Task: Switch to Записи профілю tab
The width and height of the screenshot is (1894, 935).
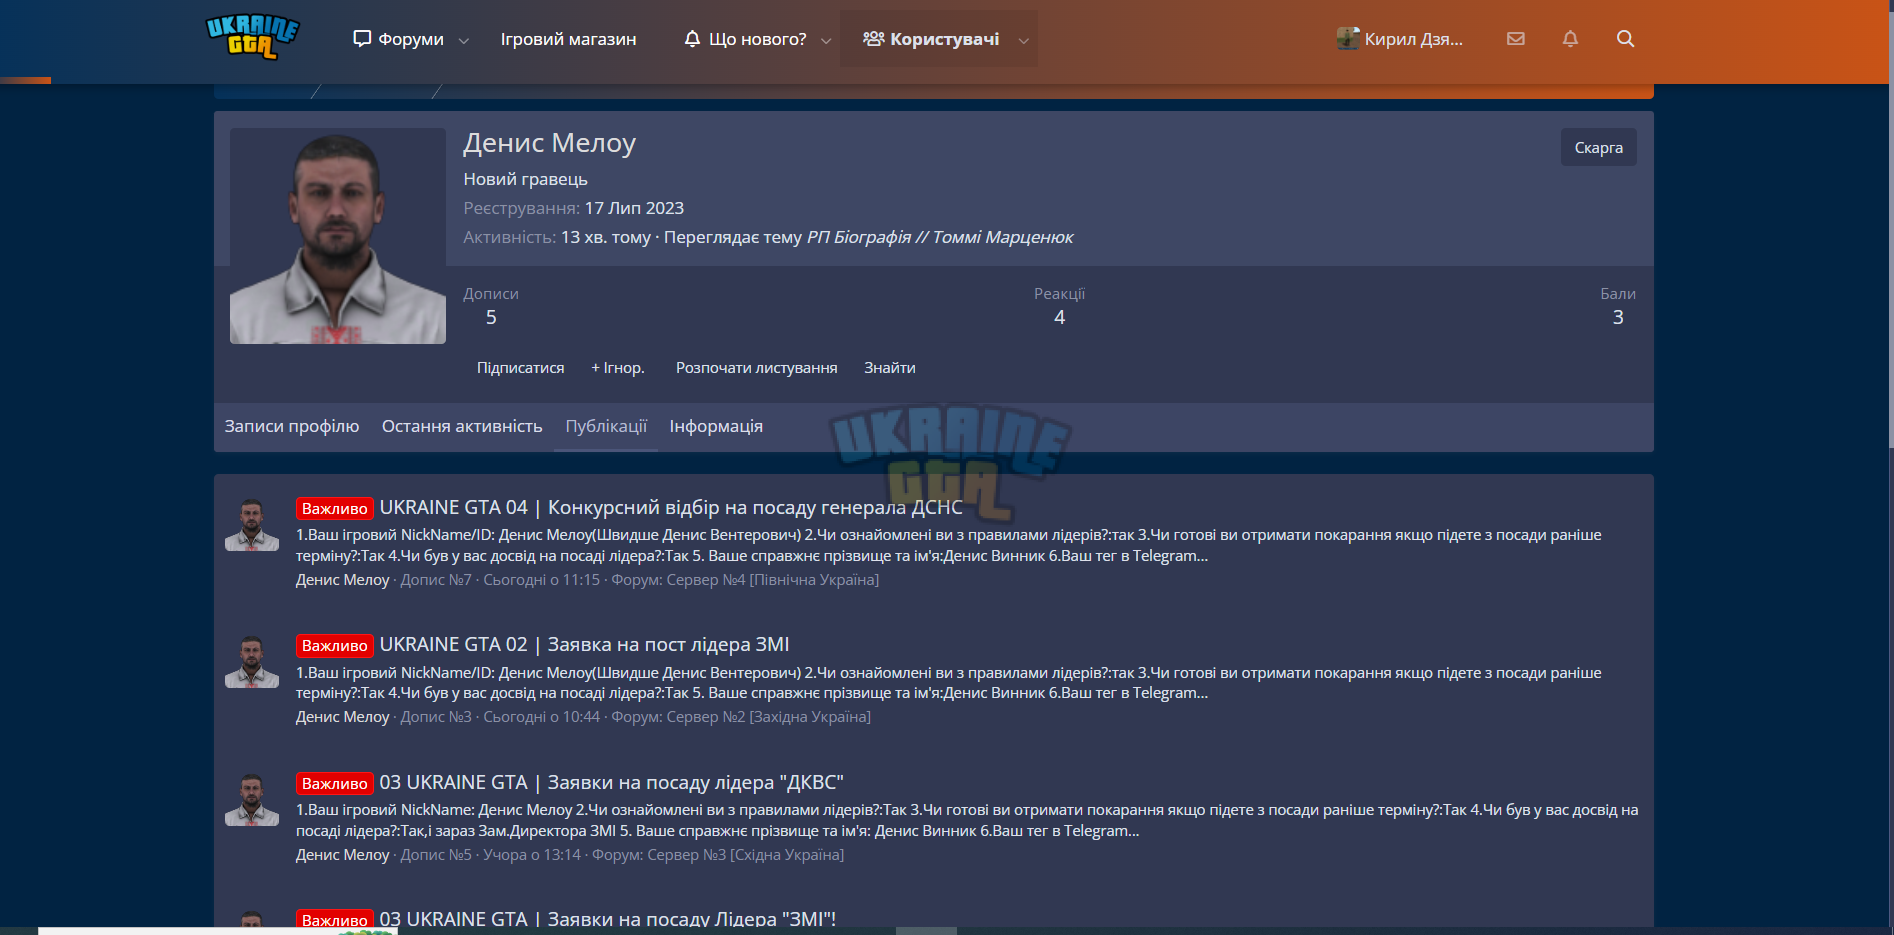Action: 292,426
